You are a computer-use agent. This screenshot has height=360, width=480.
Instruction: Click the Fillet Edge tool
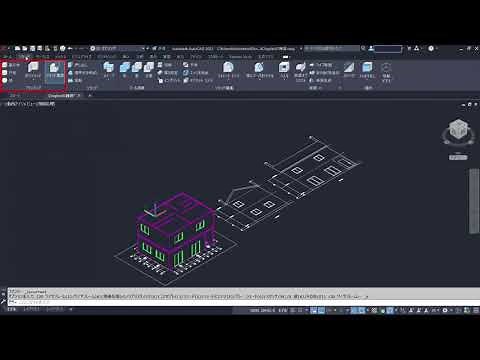(x=228, y=70)
